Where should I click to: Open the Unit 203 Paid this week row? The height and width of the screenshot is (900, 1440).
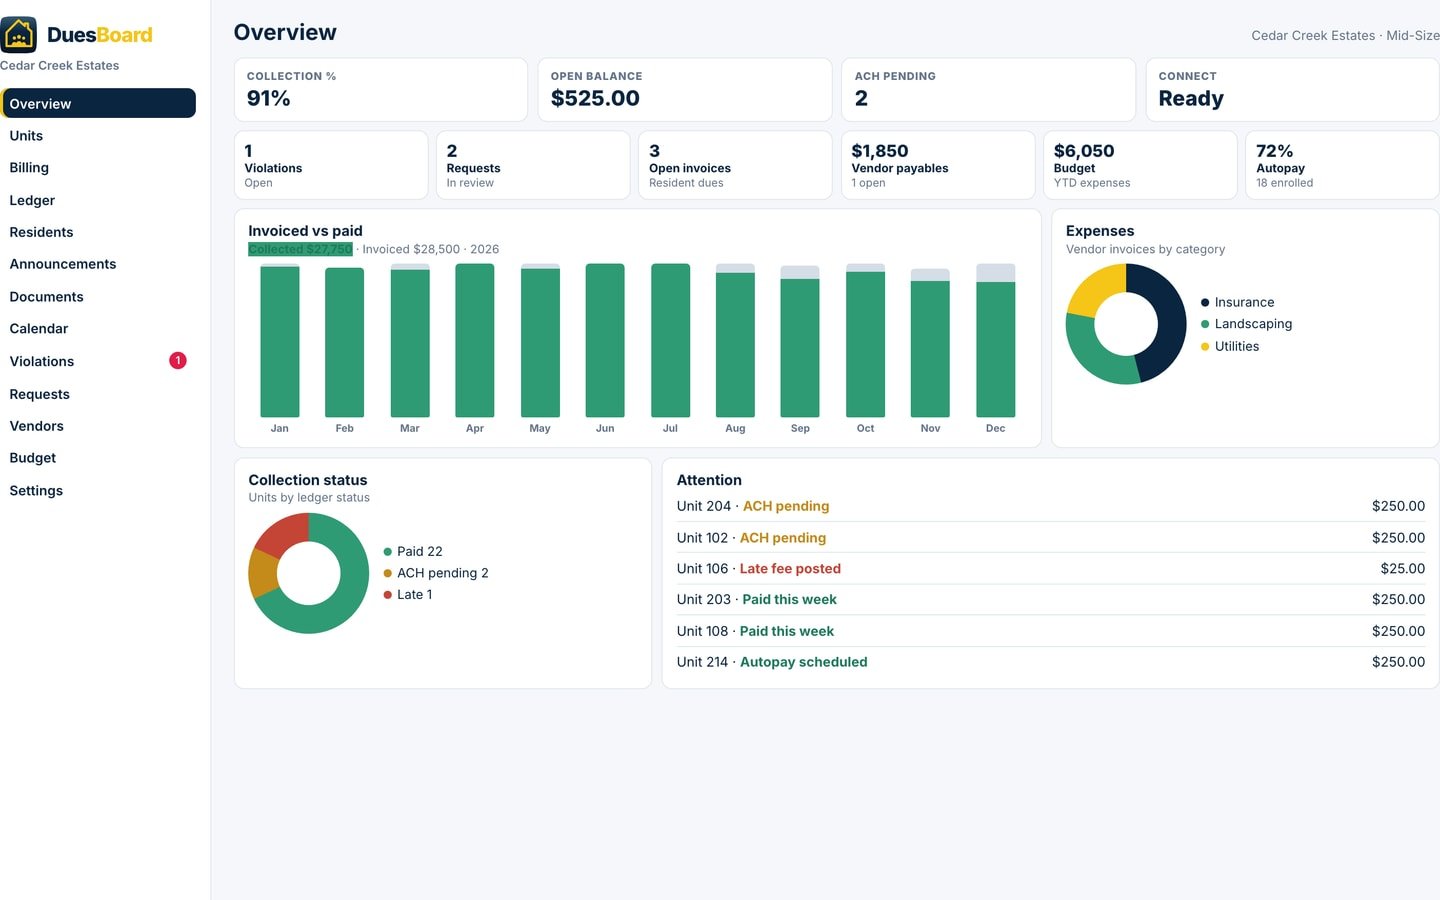click(x=1051, y=599)
